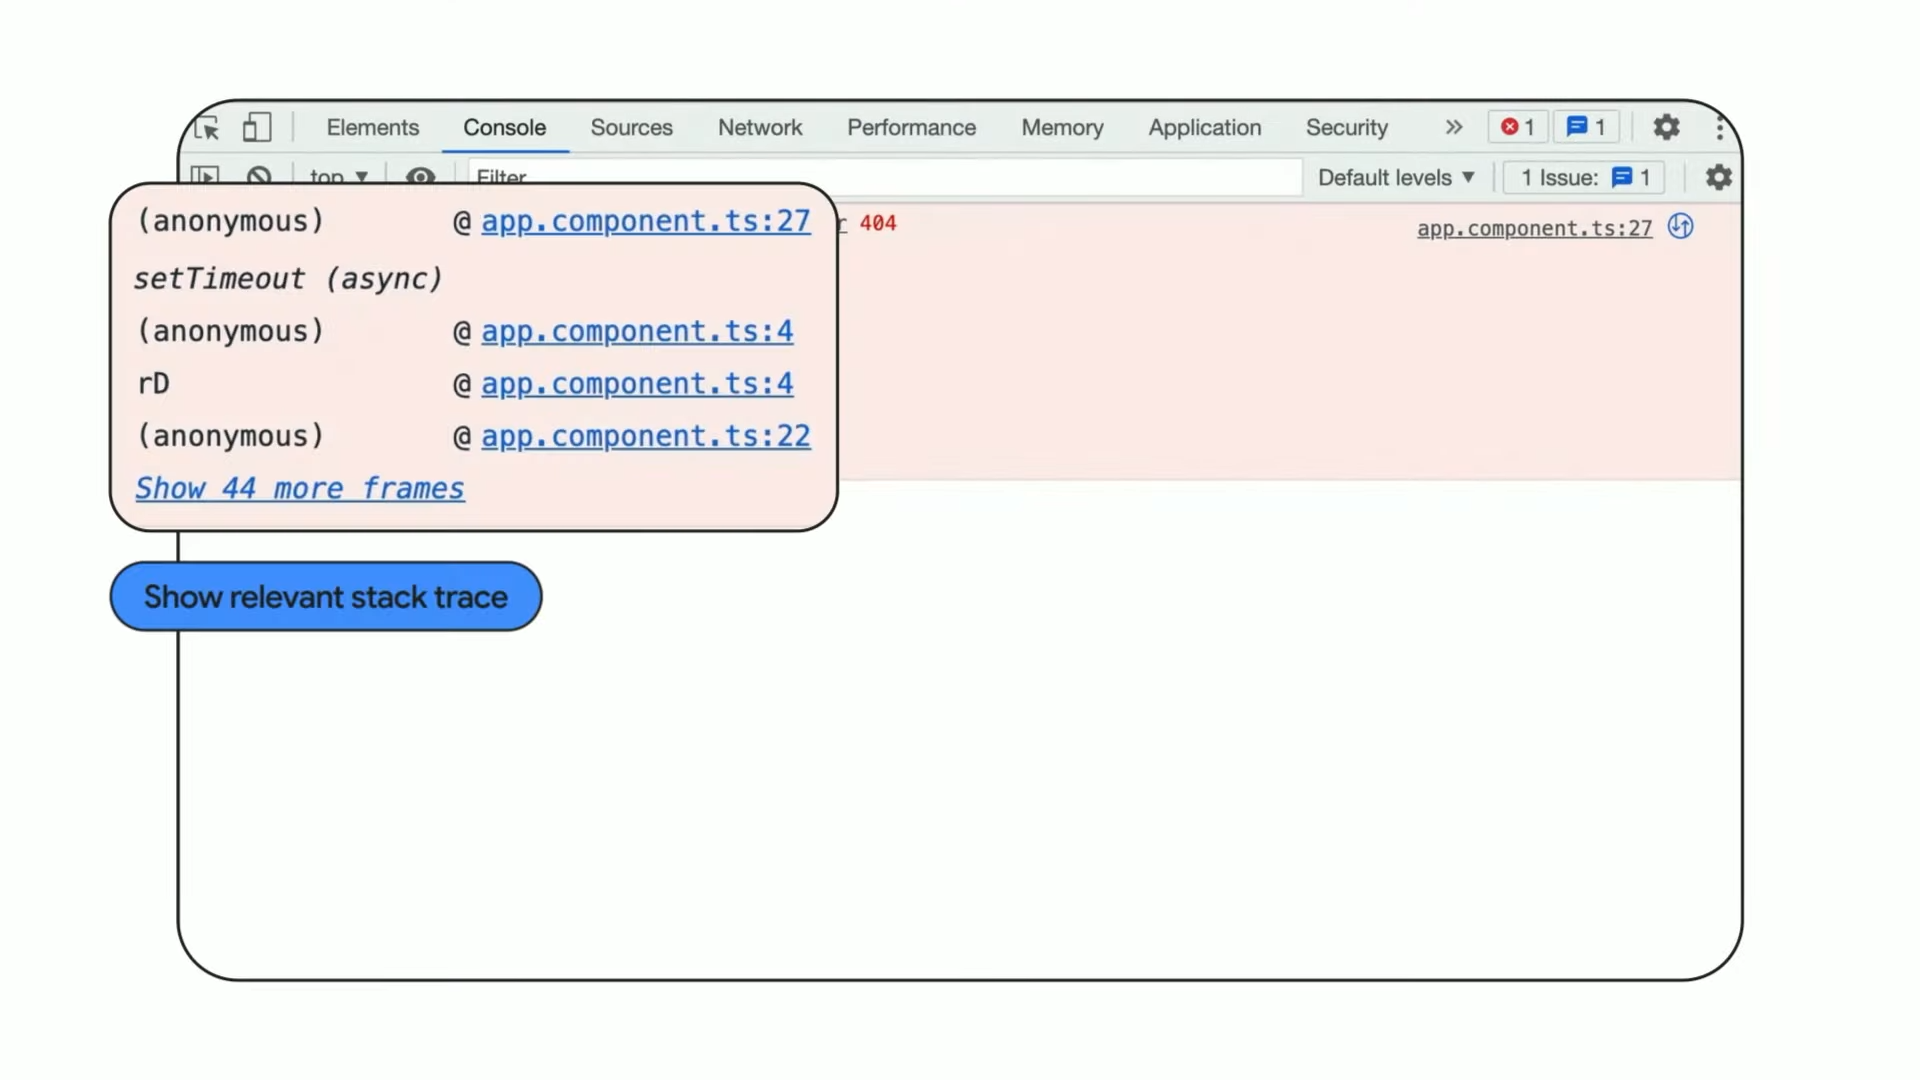Click the clear console icon

[259, 175]
